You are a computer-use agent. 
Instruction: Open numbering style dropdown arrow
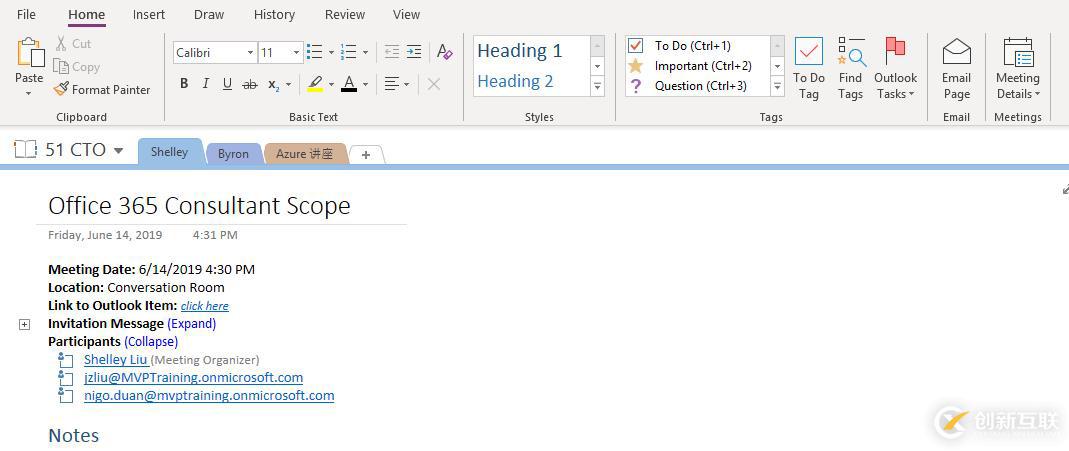[365, 52]
